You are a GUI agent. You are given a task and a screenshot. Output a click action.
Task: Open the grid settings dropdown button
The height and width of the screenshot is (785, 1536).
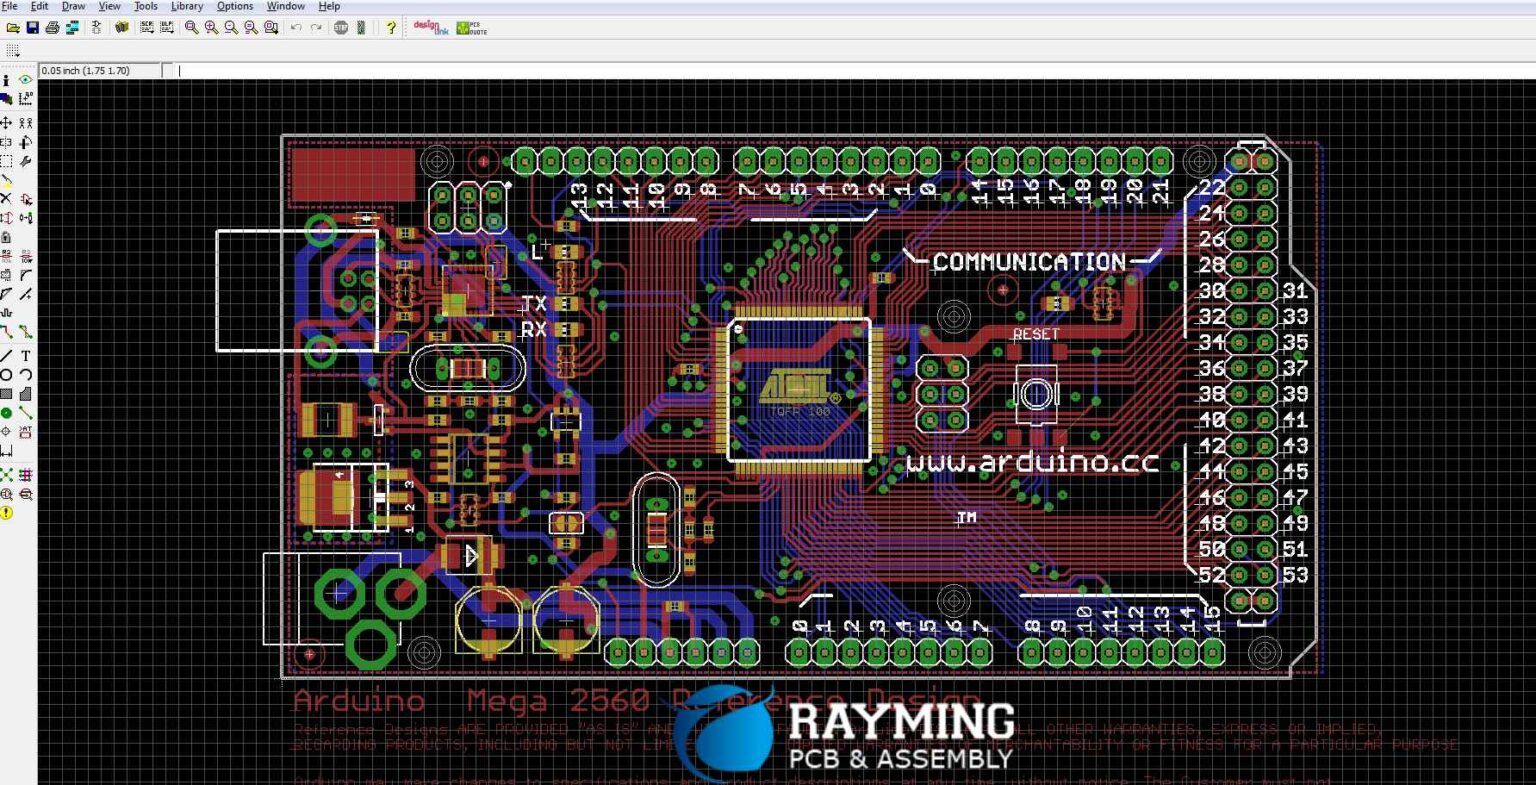(x=13, y=50)
